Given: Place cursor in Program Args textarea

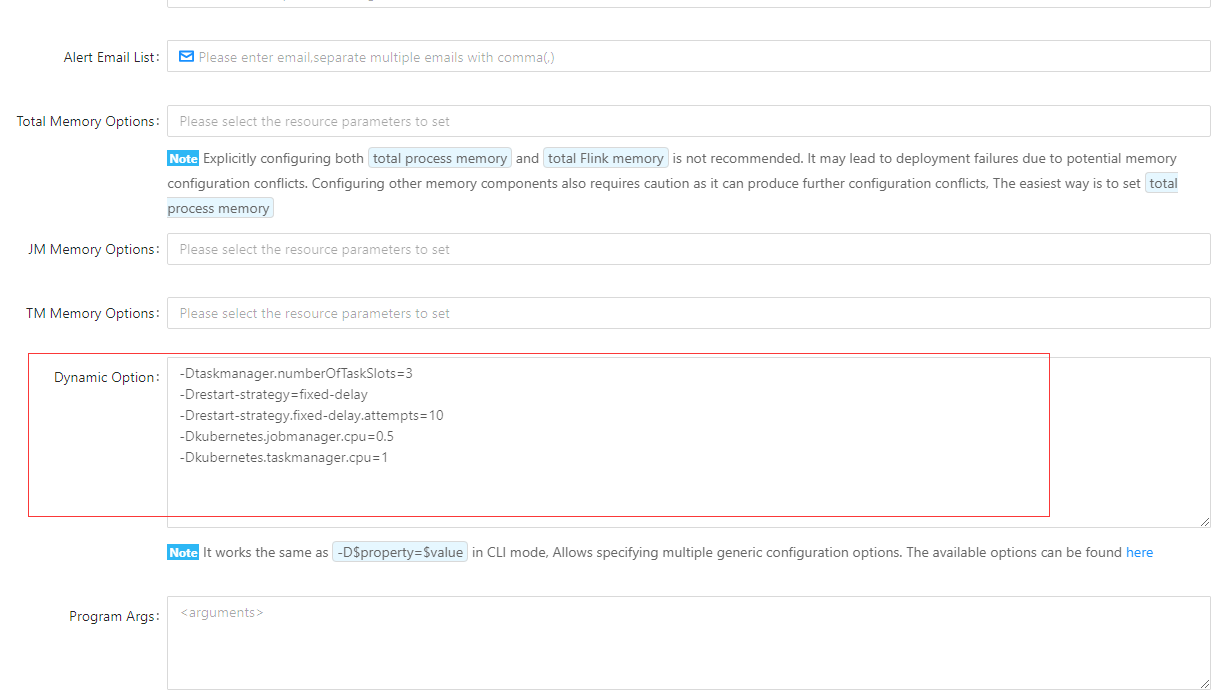Looking at the screenshot, I should click(x=688, y=645).
